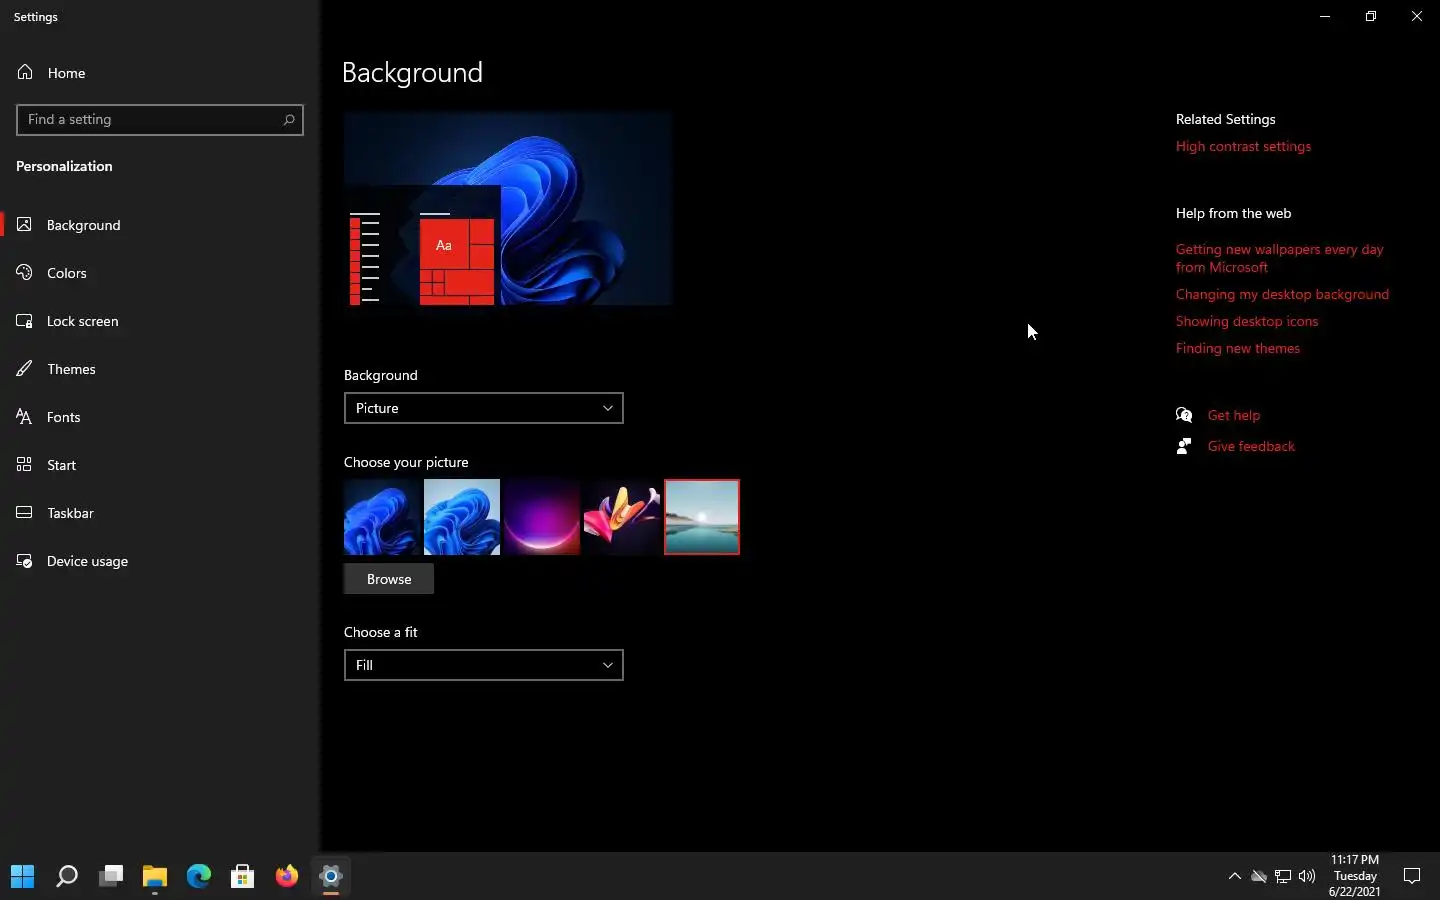Click the OneDrive cloud tray icon
1440x900 pixels.
[1259, 877]
